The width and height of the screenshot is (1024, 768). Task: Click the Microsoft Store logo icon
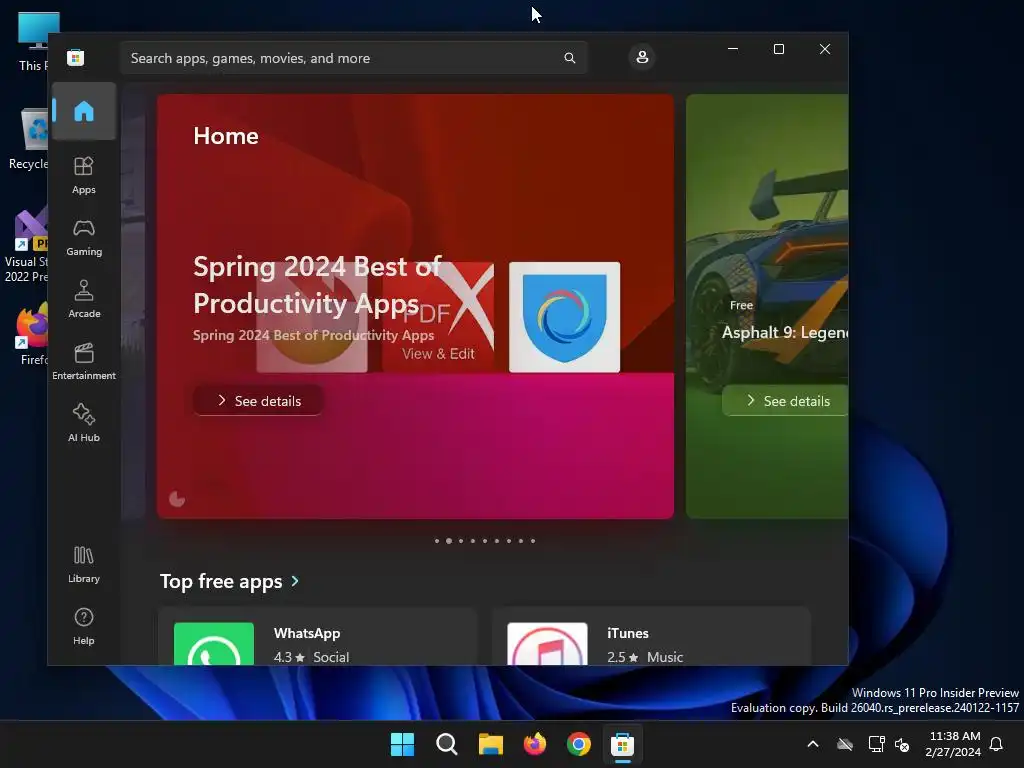(76, 57)
